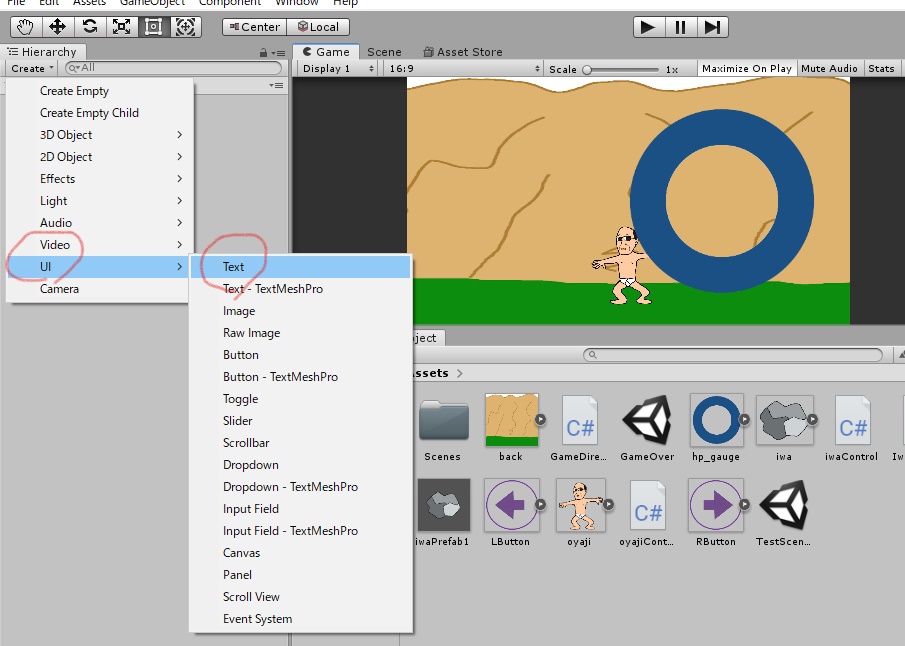Expand the 3D Object submenu
The width and height of the screenshot is (905, 646).
(100, 135)
